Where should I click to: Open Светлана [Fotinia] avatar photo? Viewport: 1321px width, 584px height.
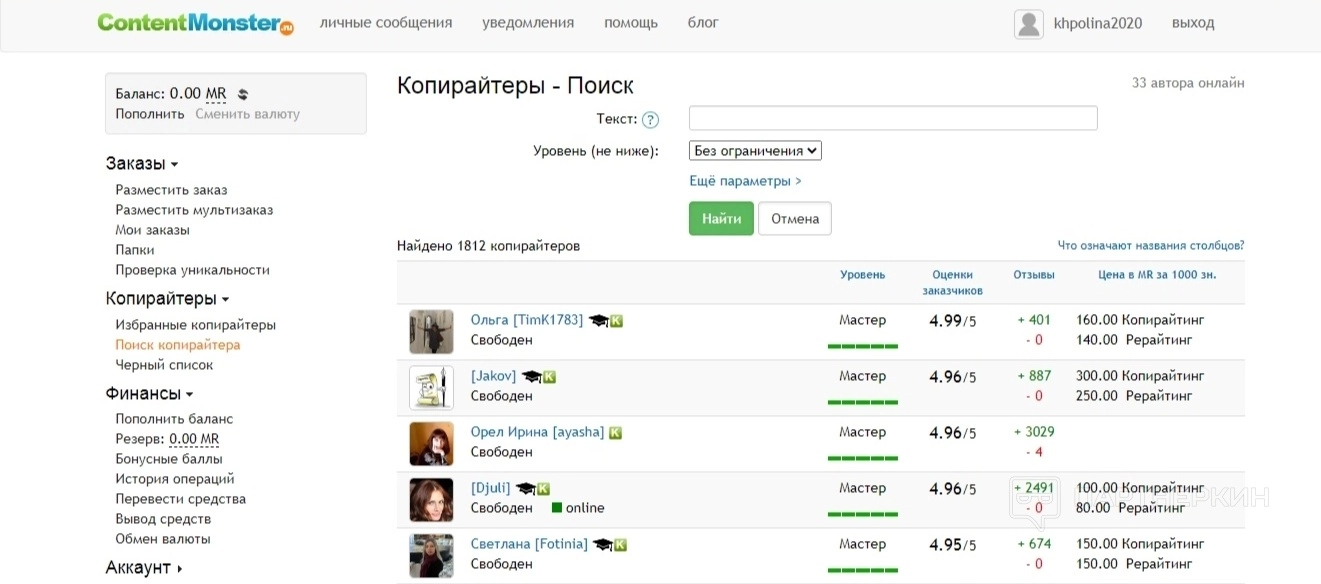pyautogui.click(x=431, y=556)
